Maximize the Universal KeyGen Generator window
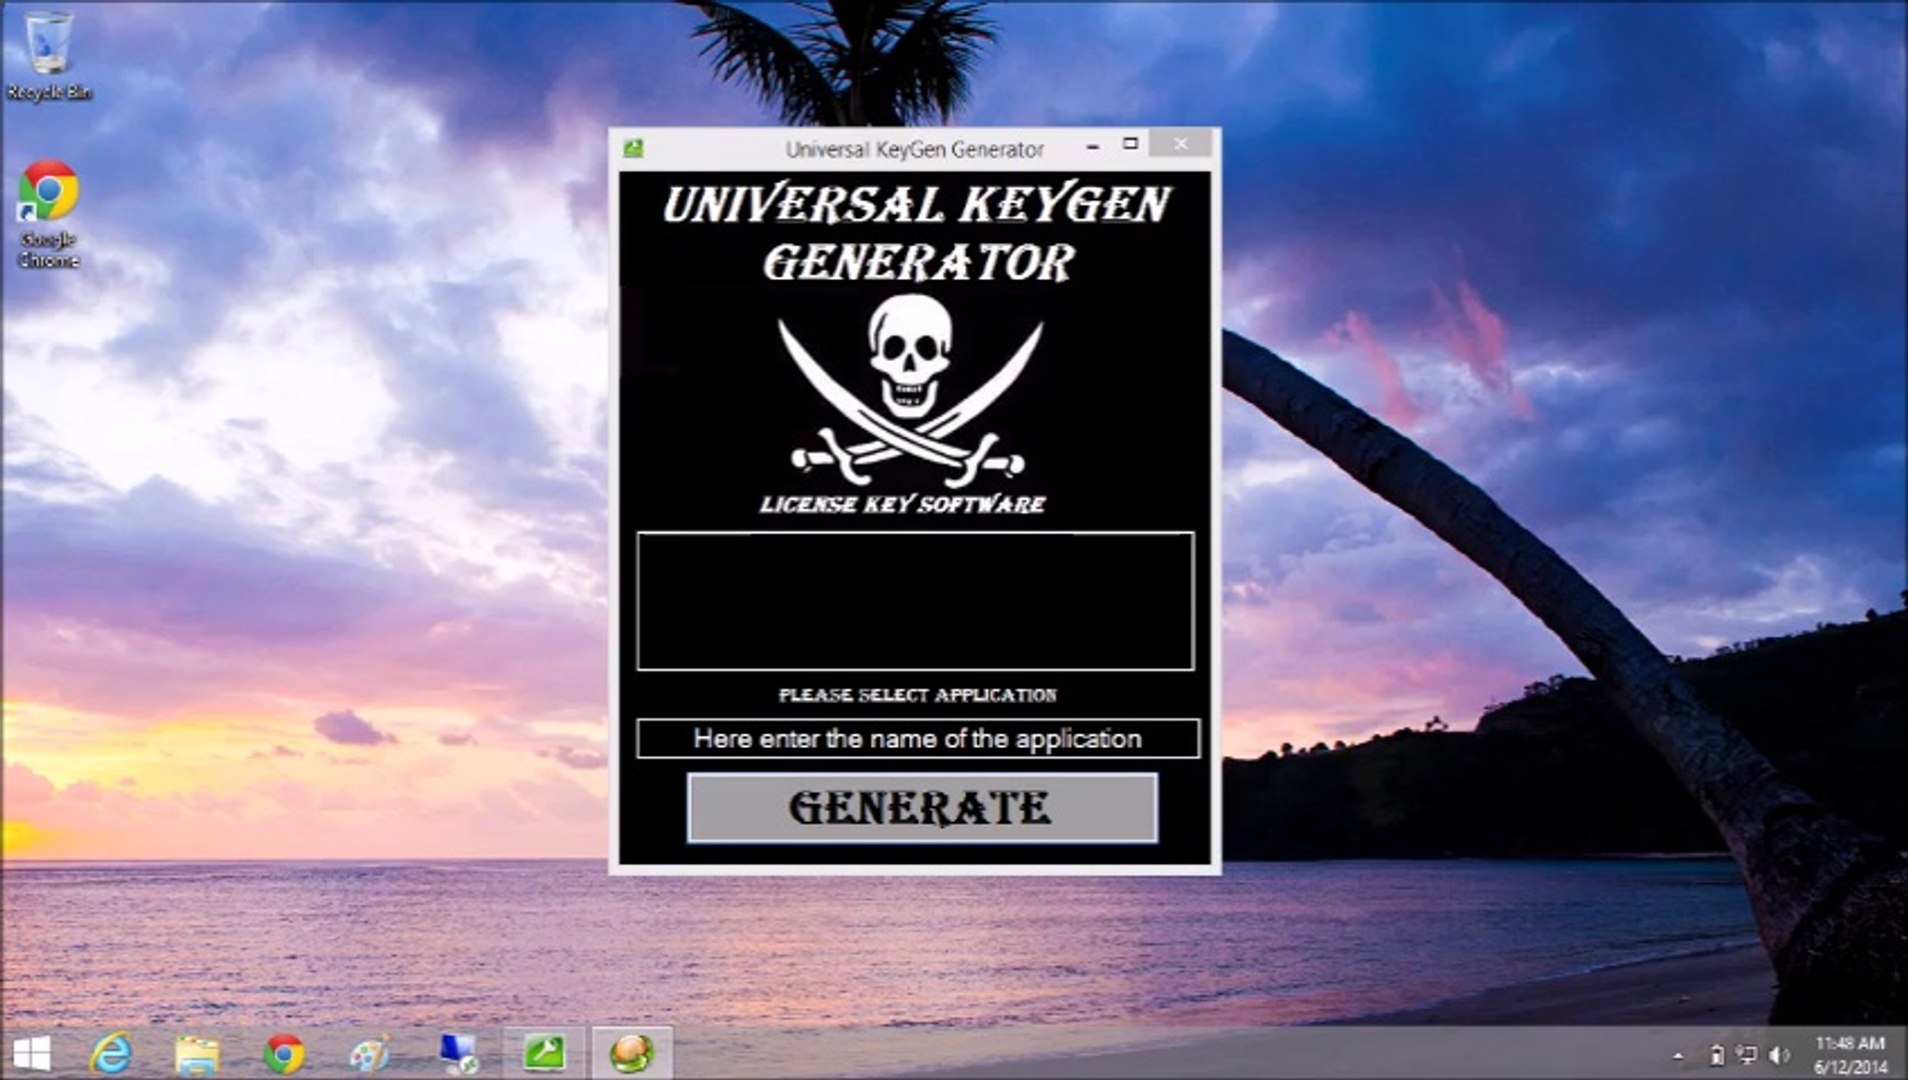This screenshot has width=1908, height=1080. 1130,145
